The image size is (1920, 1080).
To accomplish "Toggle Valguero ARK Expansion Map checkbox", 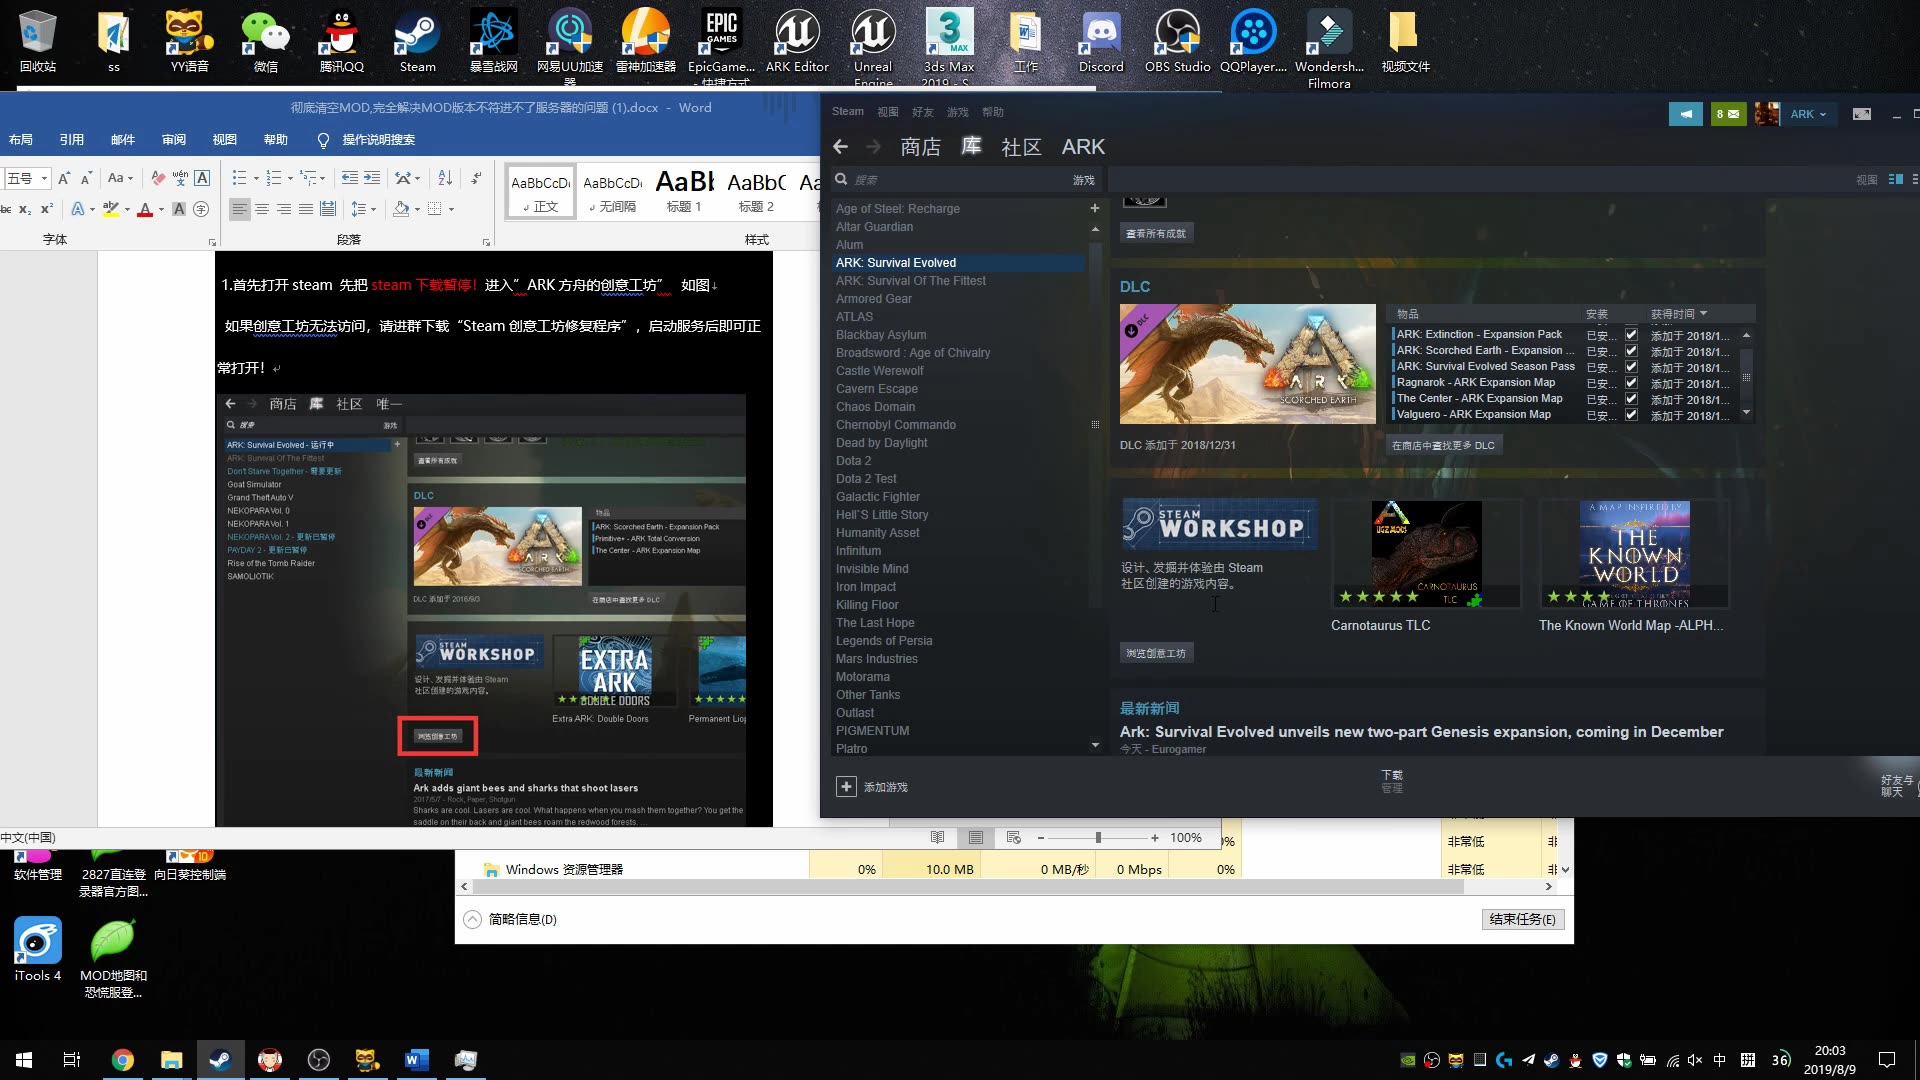I will [x=1631, y=415].
